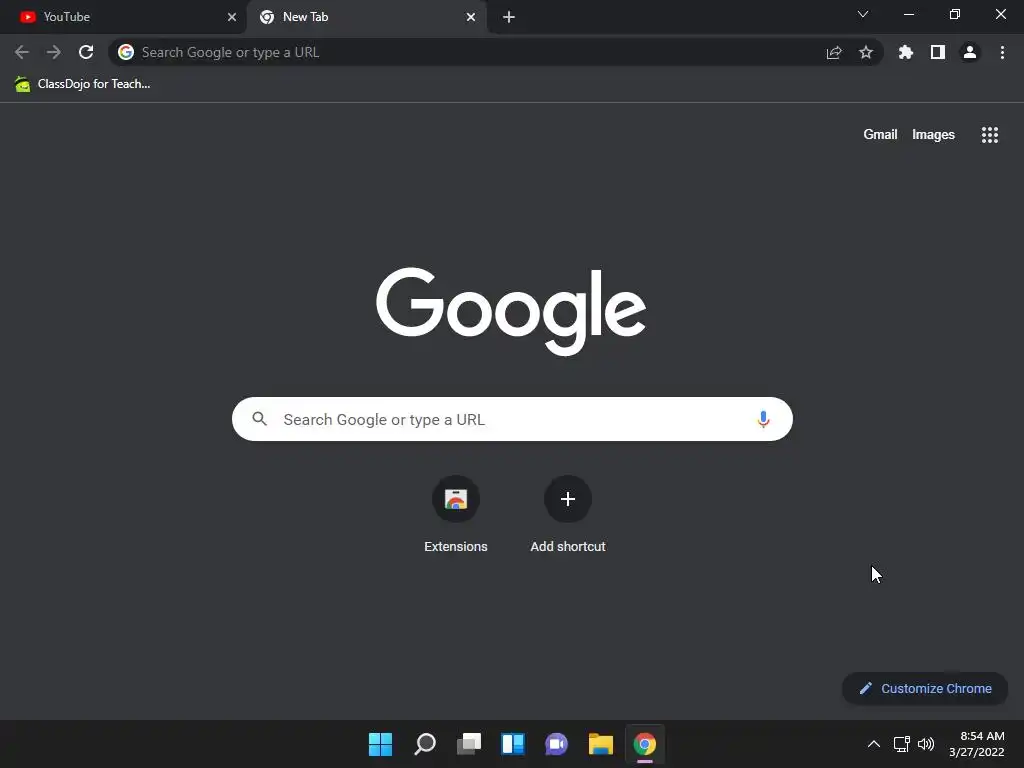This screenshot has width=1024, height=768.
Task: Open the Google apps grid
Action: 990,135
